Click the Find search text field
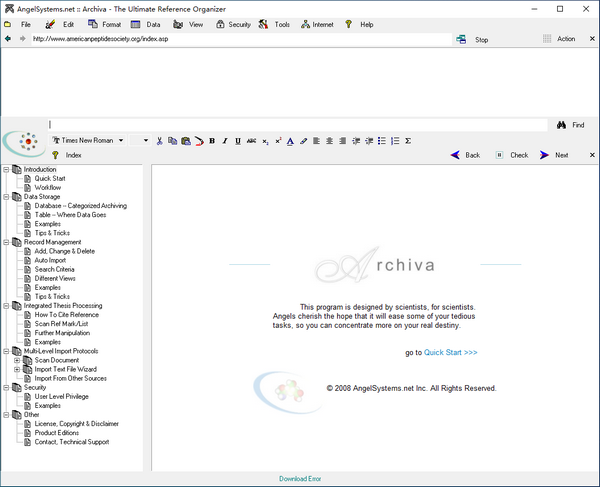Image resolution: width=600 pixels, height=487 pixels. click(x=298, y=125)
